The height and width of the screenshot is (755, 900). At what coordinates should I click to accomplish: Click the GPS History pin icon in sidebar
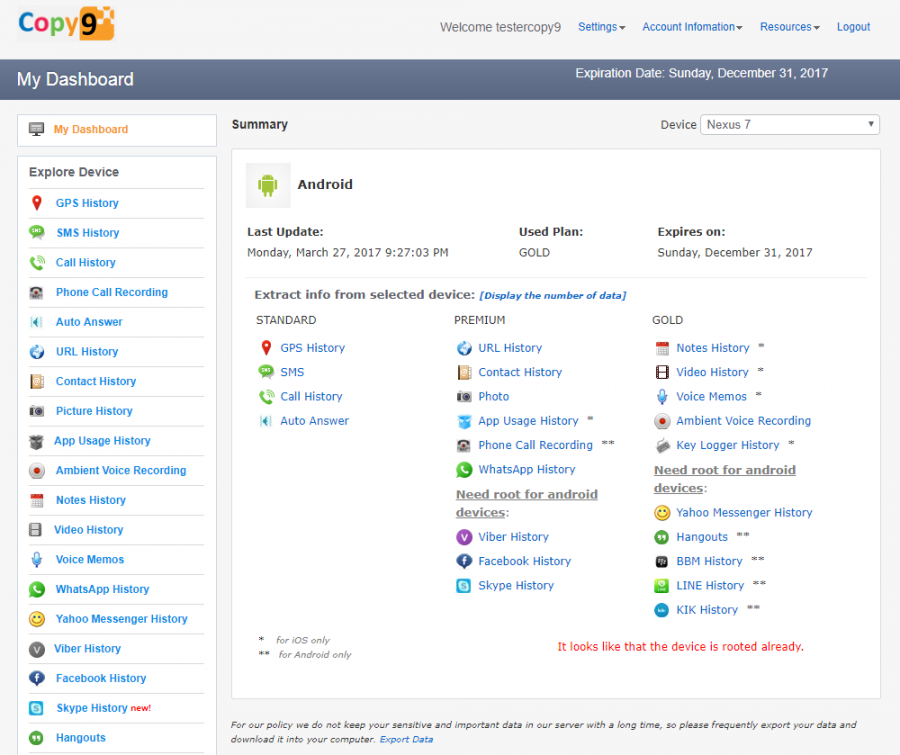[37, 203]
